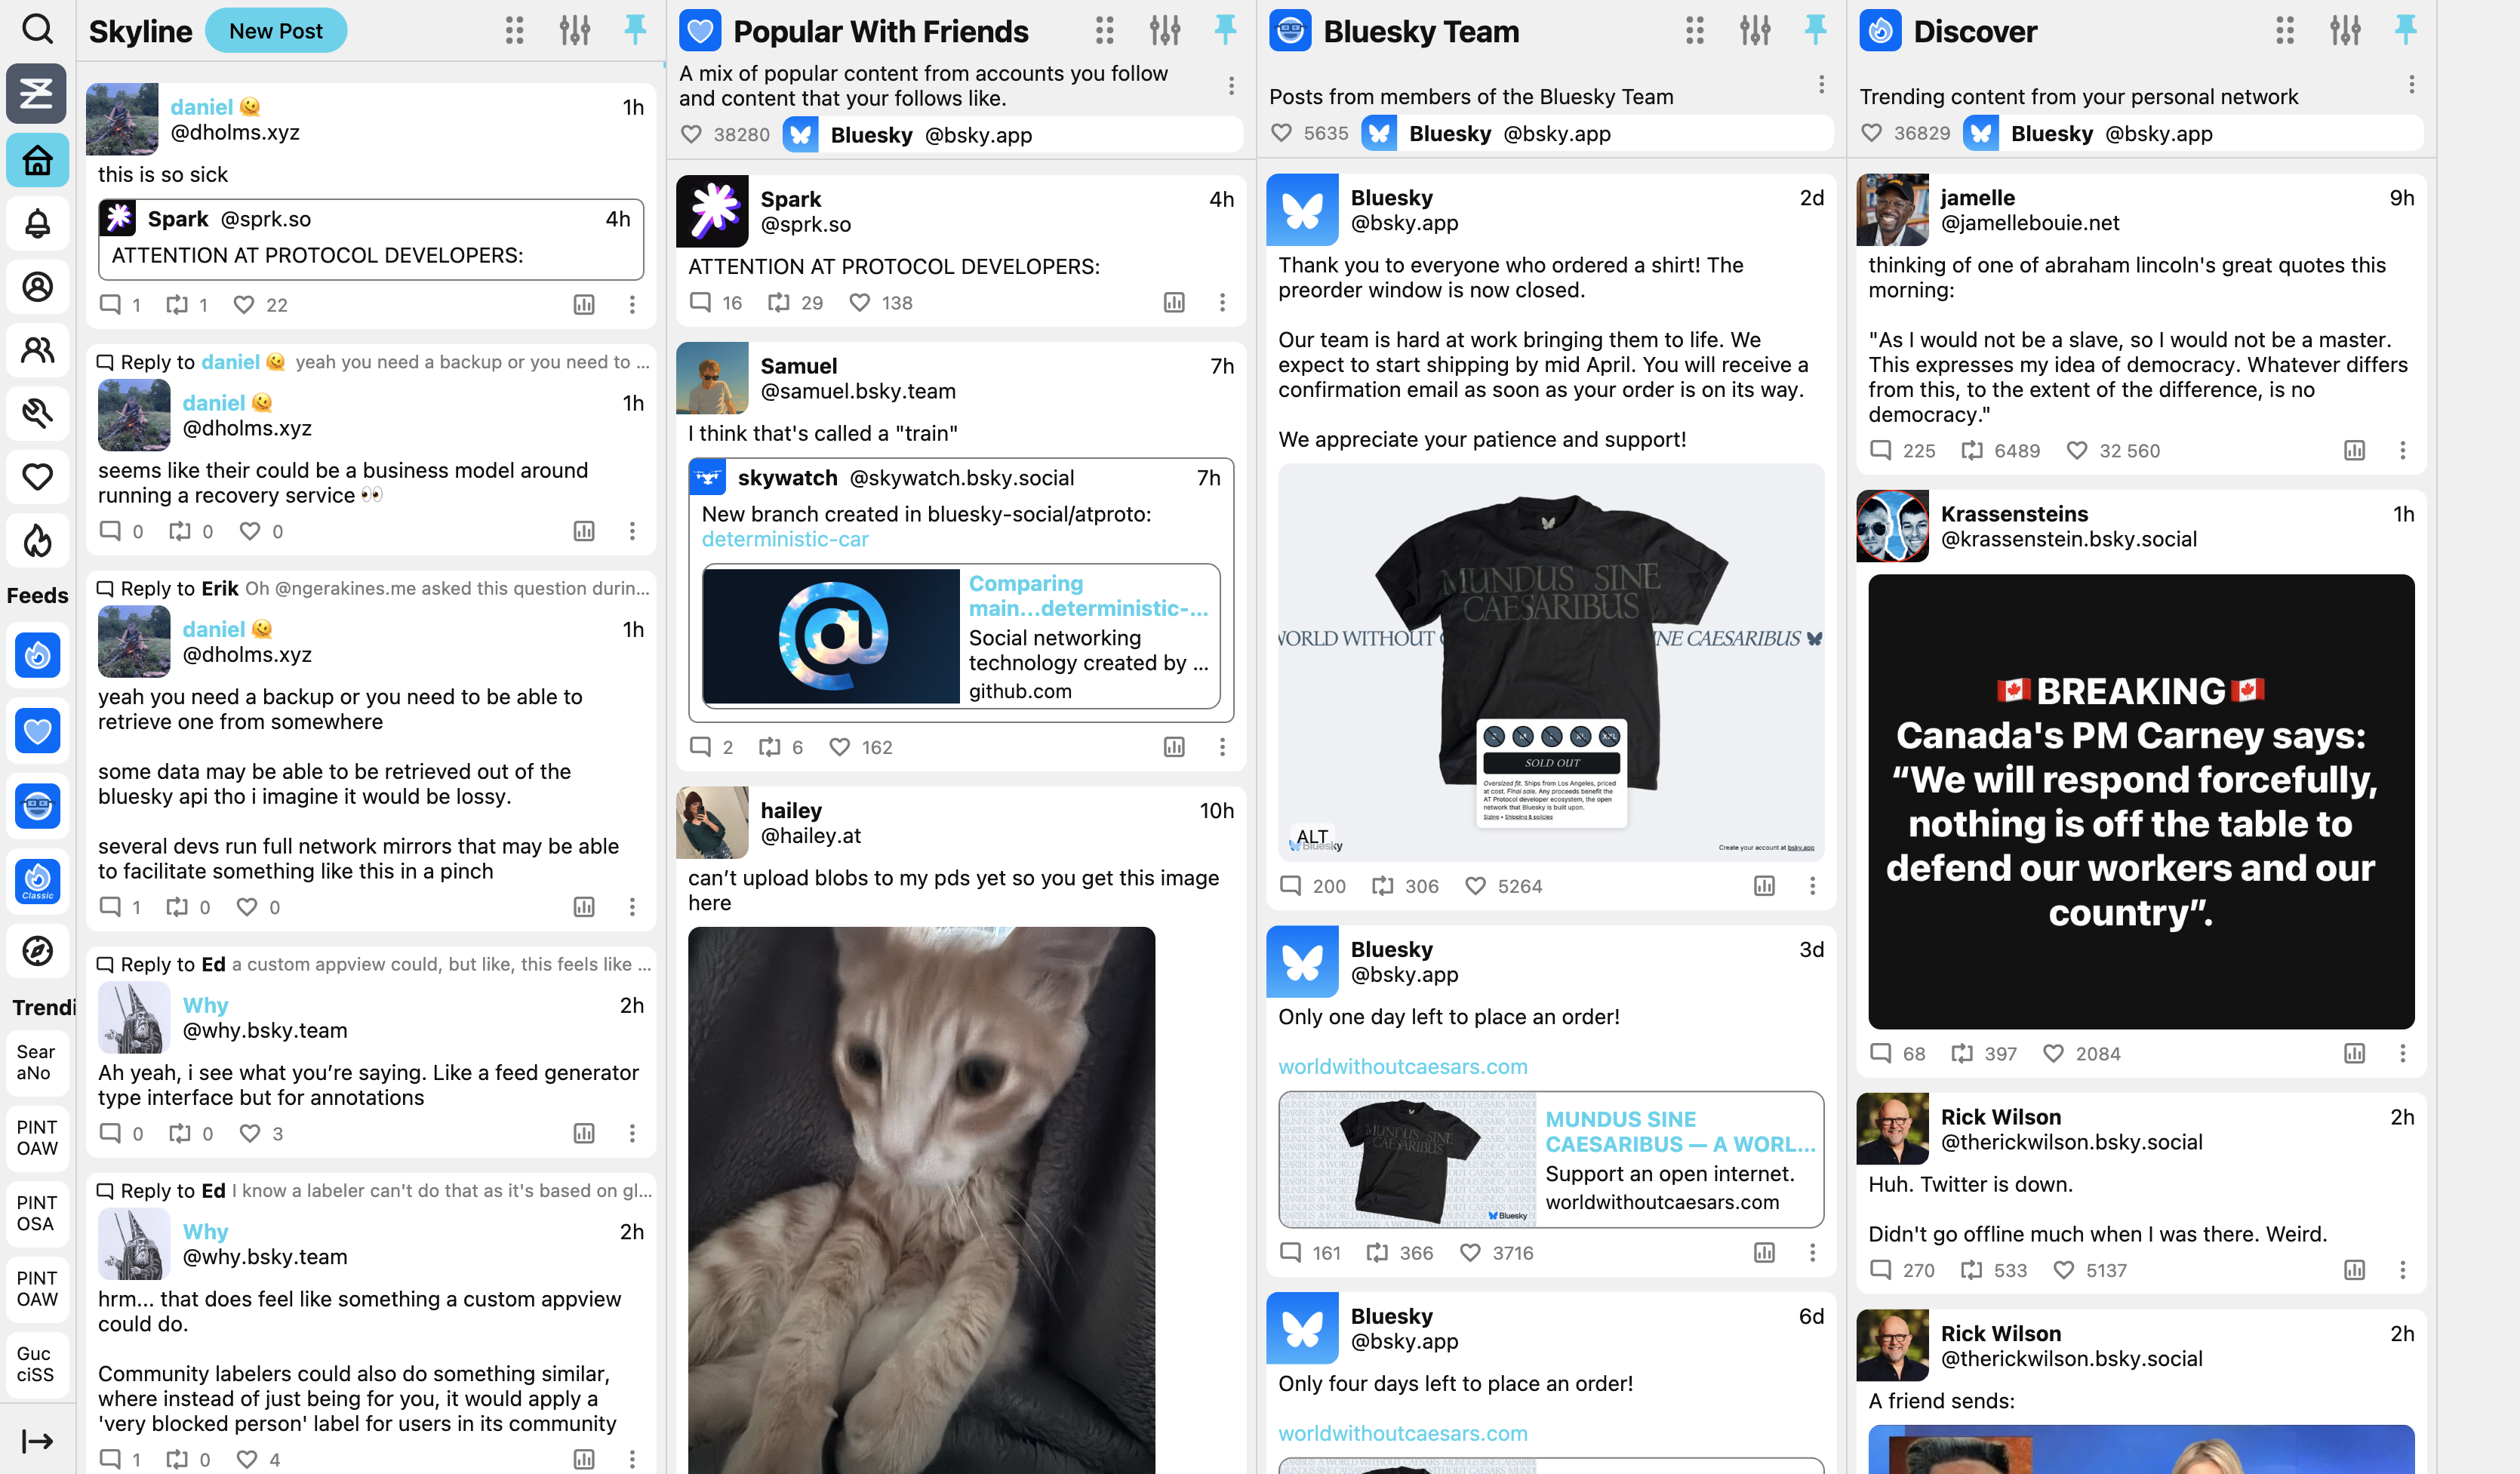
Task: Select PINT OSA trending topic
Action: tap(37, 1213)
